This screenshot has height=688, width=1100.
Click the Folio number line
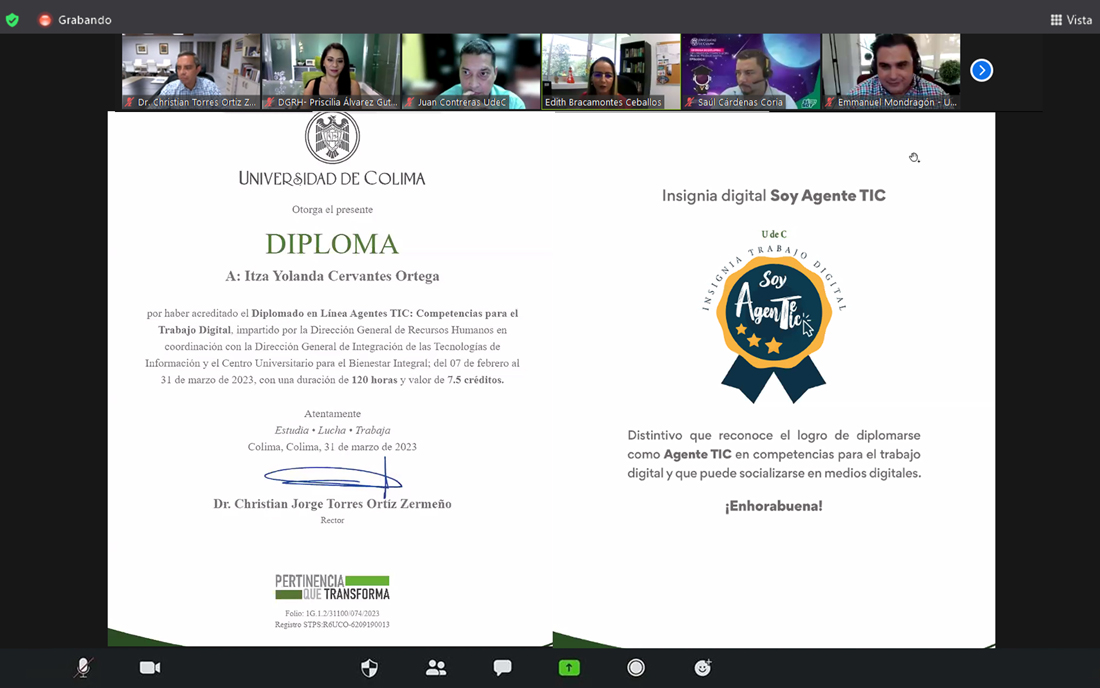332,613
